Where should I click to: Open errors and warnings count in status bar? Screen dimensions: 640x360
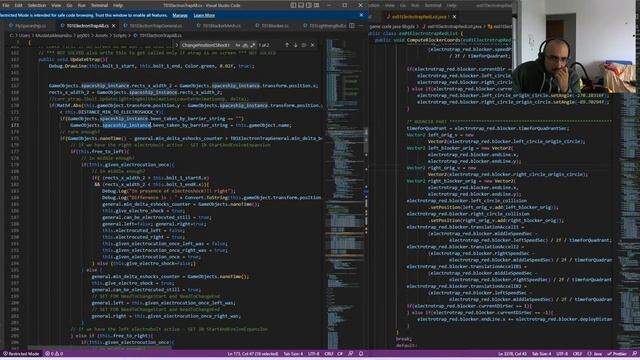pos(54,354)
